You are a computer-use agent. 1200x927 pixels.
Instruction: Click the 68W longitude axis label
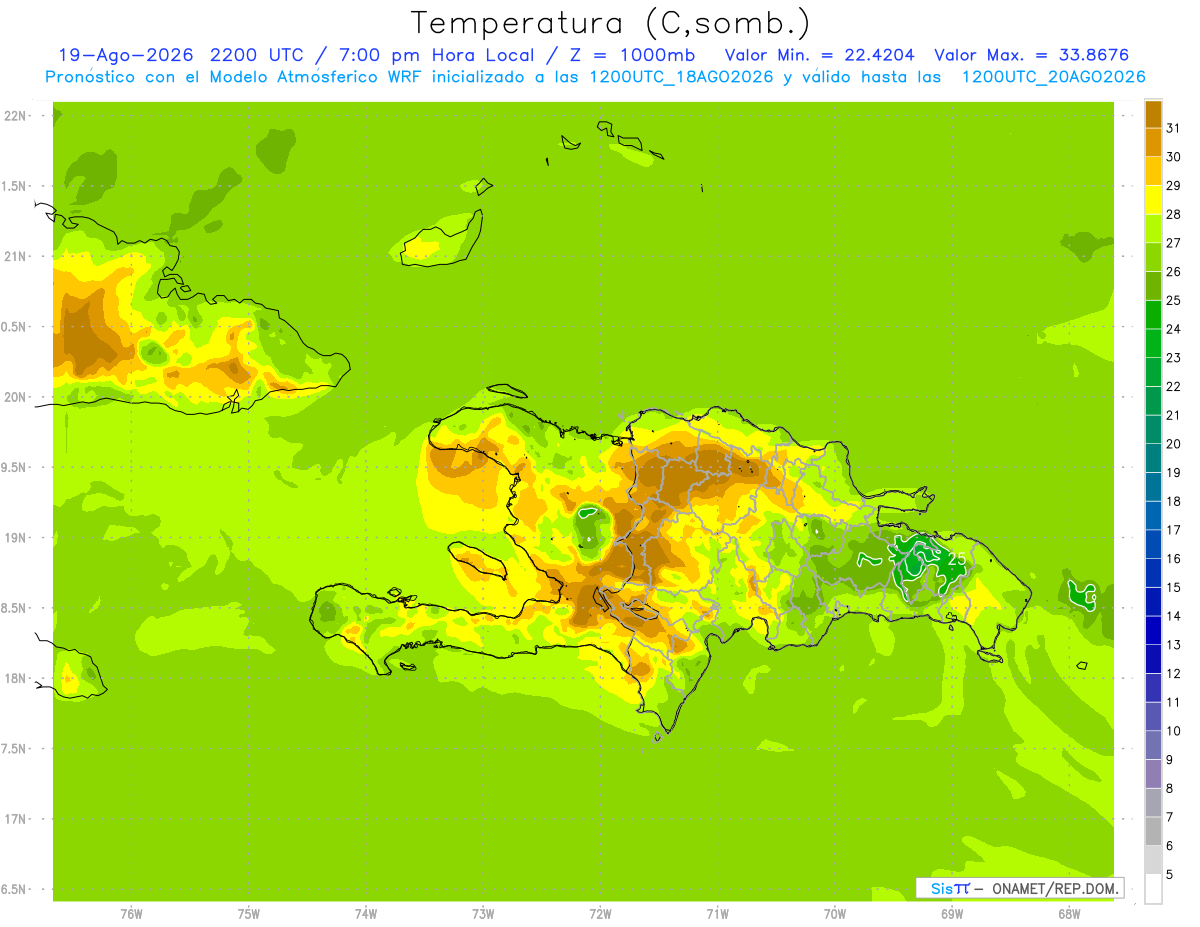(1068, 914)
